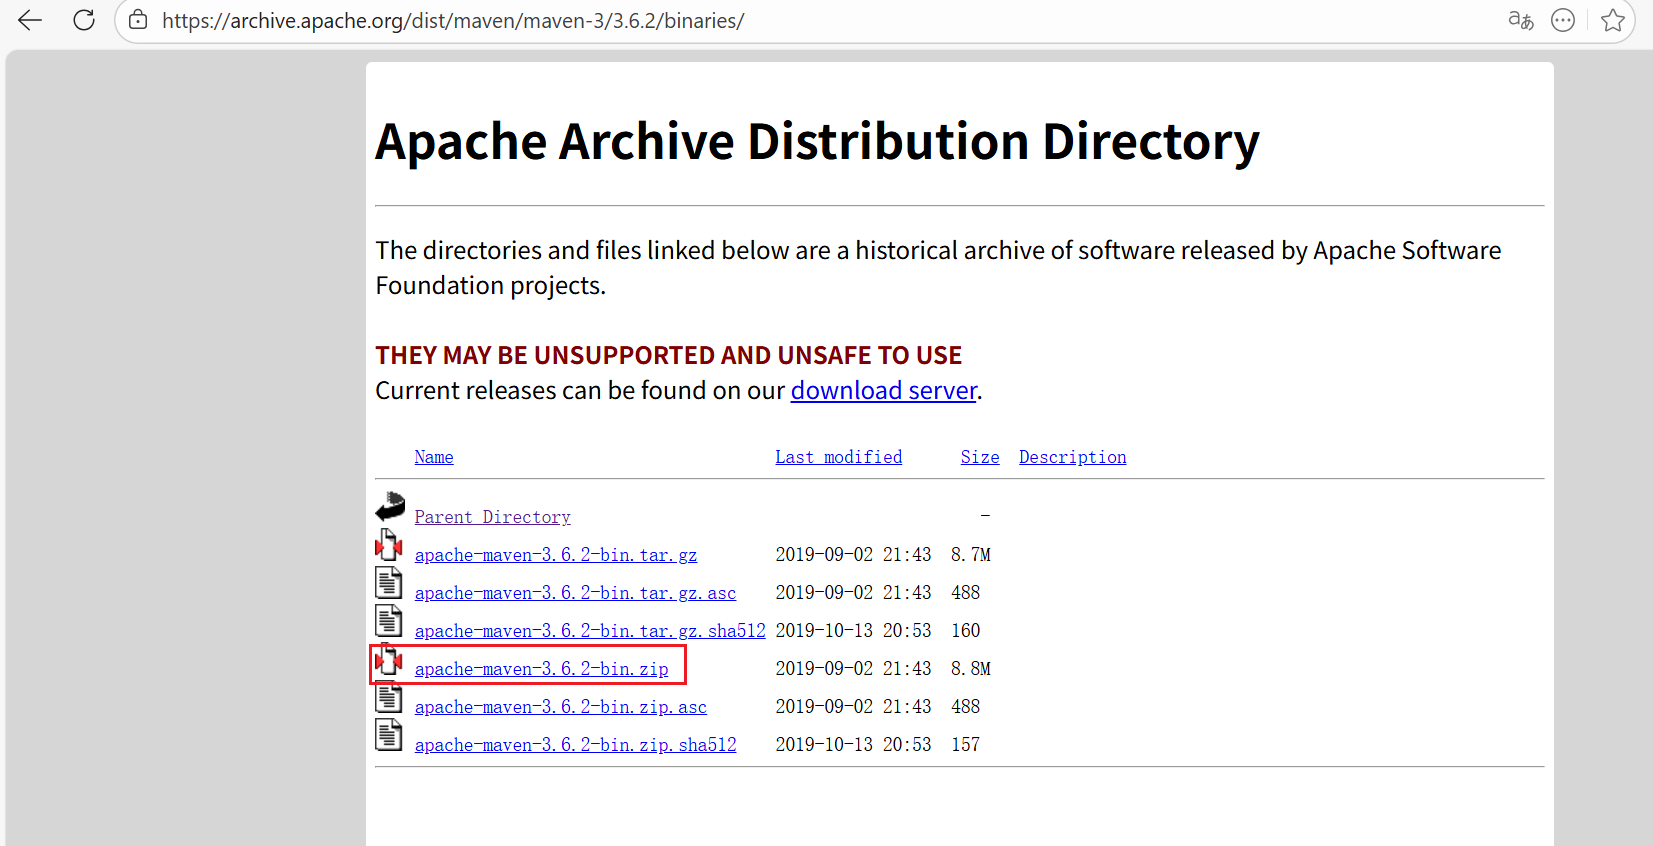The width and height of the screenshot is (1653, 846).
Task: Click the modified date of apache-maven-3.6.2-bin.zip
Action: [853, 669]
